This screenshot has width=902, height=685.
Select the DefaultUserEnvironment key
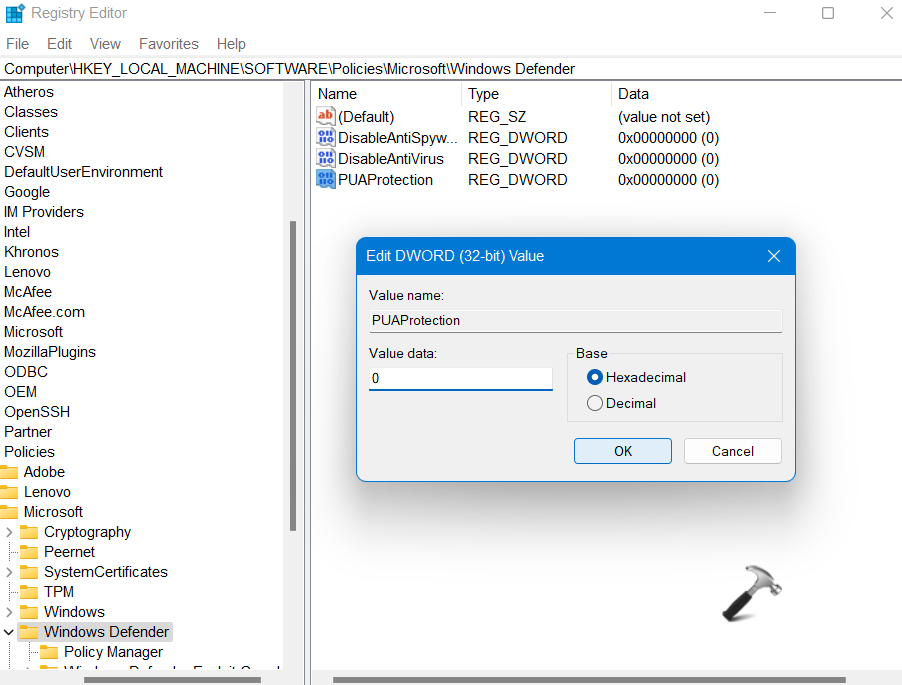click(x=83, y=172)
